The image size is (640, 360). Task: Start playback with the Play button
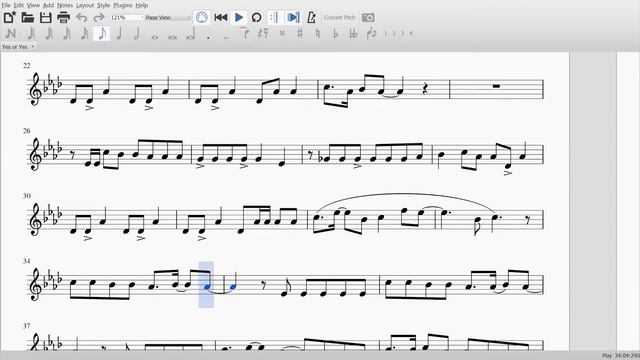click(x=239, y=17)
